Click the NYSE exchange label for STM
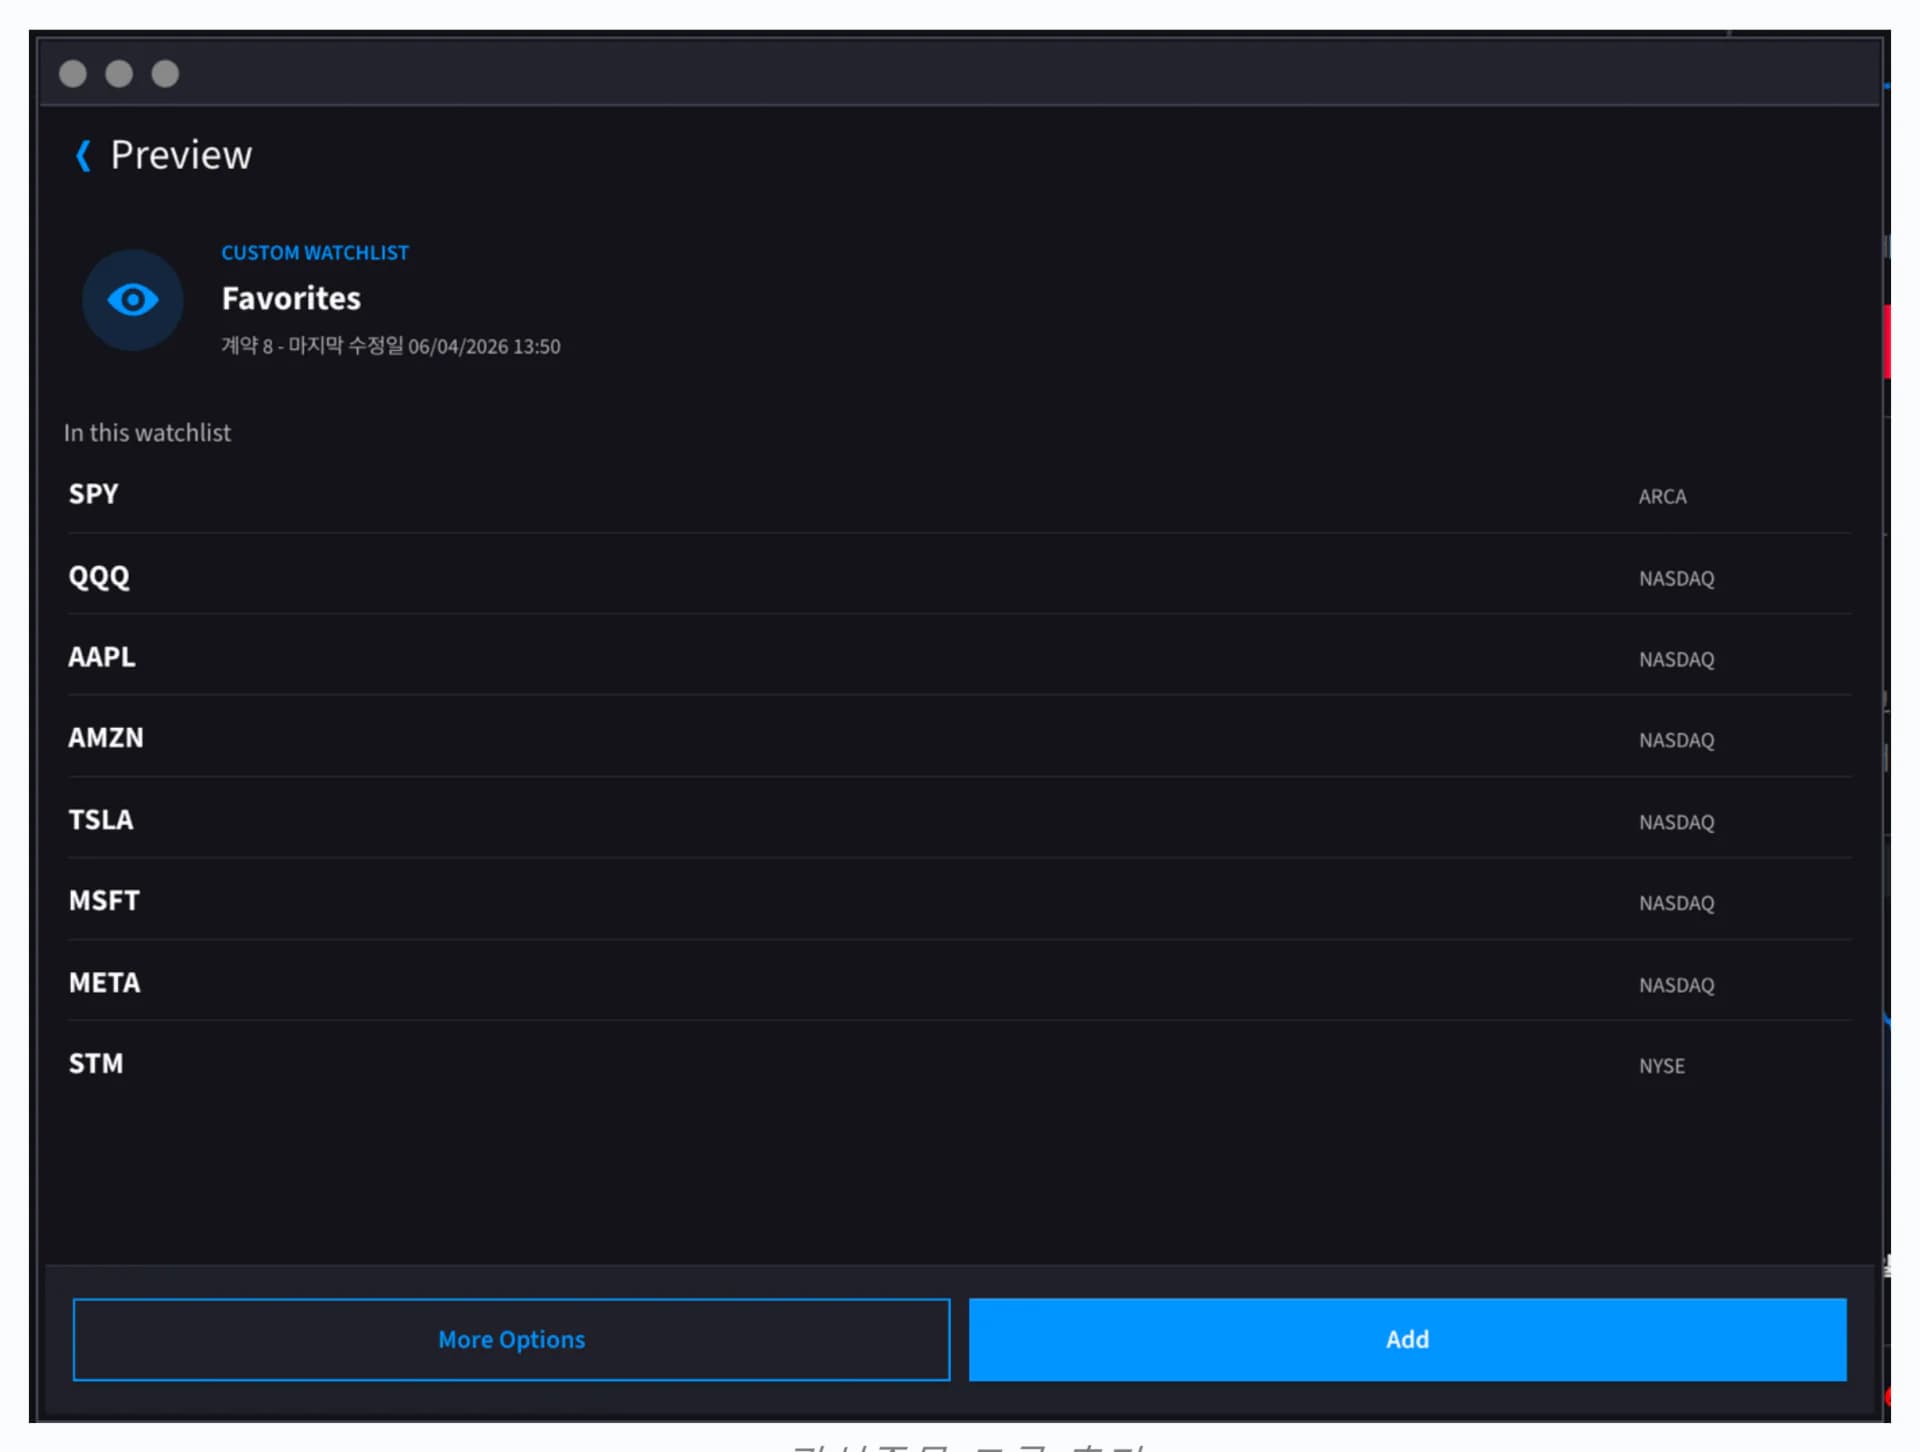The height and width of the screenshot is (1452, 1920). (x=1661, y=1066)
